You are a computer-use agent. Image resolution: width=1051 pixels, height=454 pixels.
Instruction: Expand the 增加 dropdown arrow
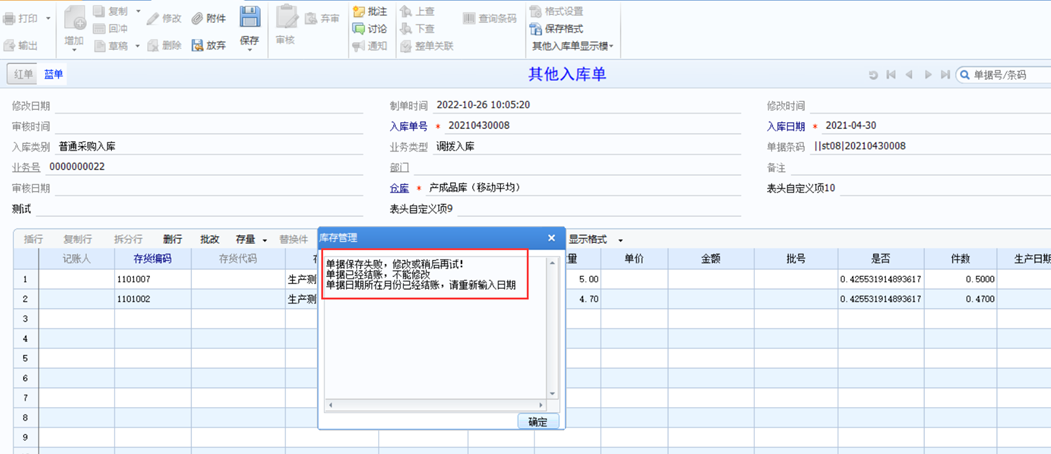click(74, 51)
